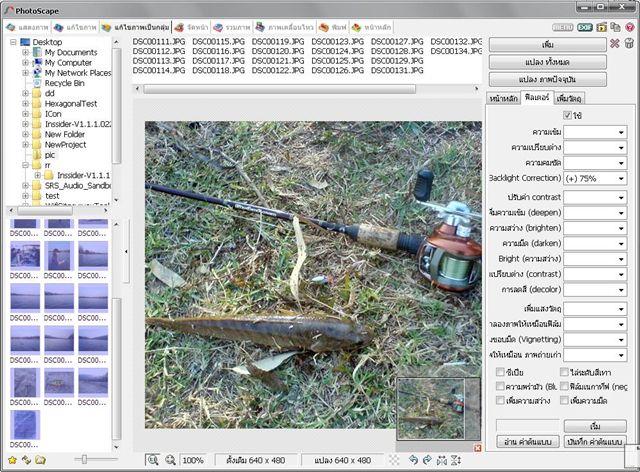
Task: Click the file list horizontal scrollbar
Action: [280, 89]
